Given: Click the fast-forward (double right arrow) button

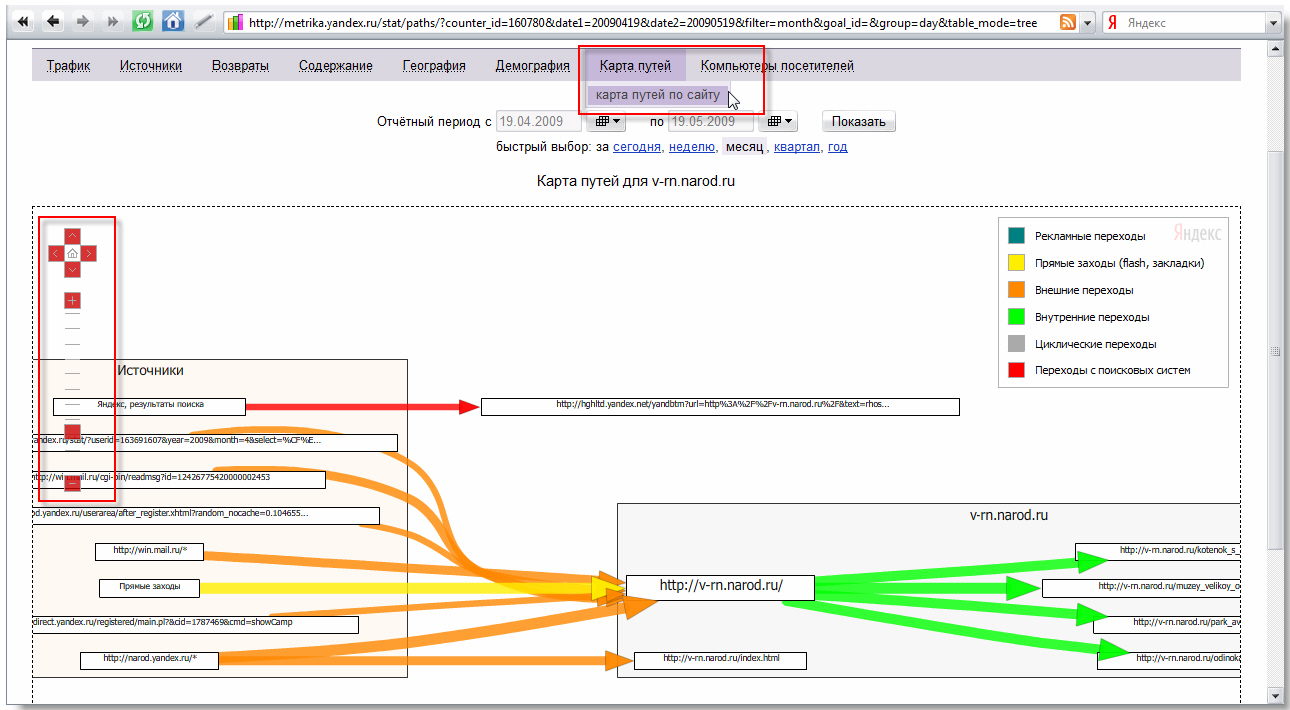Looking at the screenshot, I should (113, 21).
